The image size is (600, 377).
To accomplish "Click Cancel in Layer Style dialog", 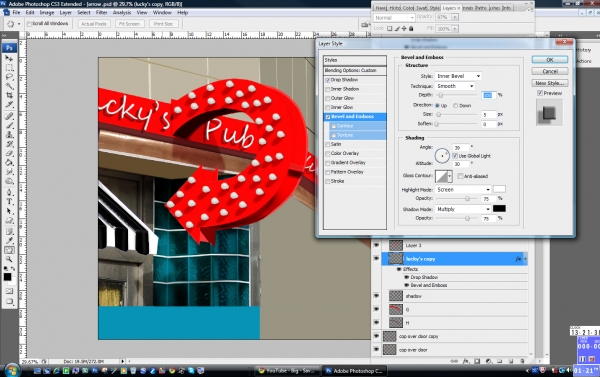I will (549, 71).
